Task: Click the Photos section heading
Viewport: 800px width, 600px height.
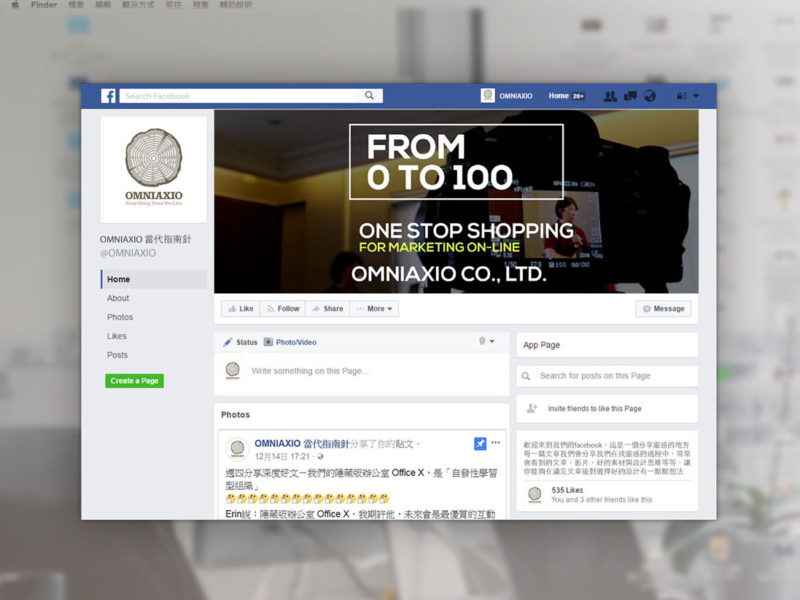Action: pyautogui.click(x=235, y=415)
